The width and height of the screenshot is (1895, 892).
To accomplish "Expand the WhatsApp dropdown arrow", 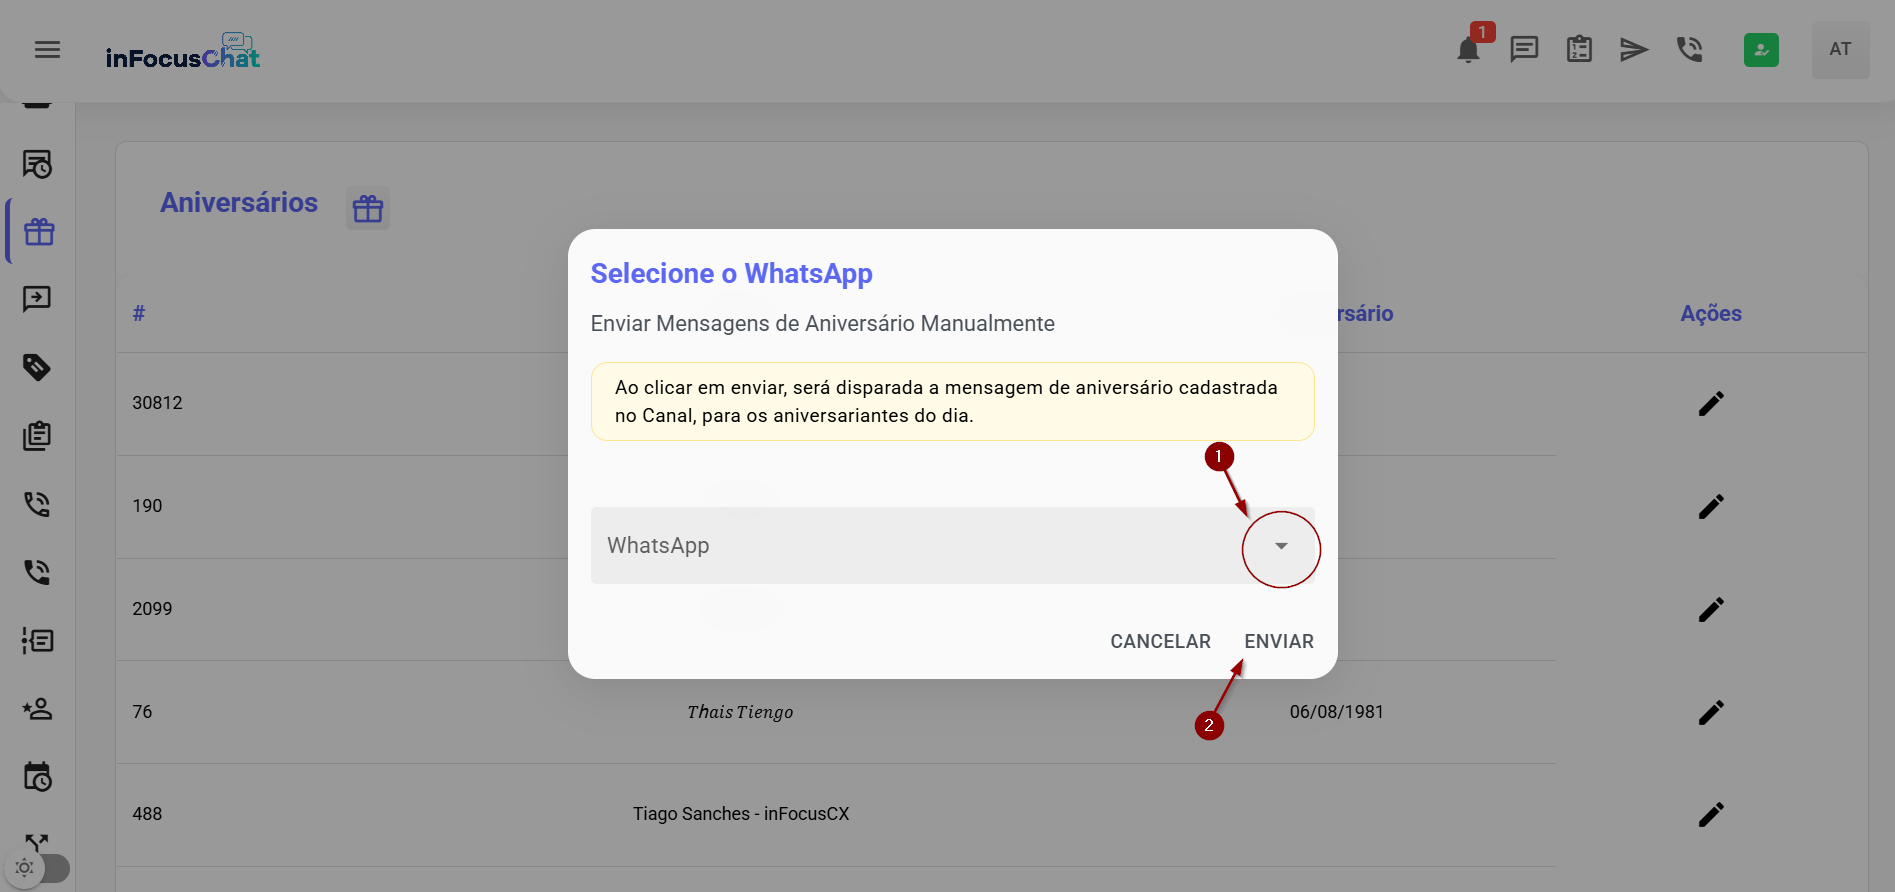I will click(x=1281, y=546).
